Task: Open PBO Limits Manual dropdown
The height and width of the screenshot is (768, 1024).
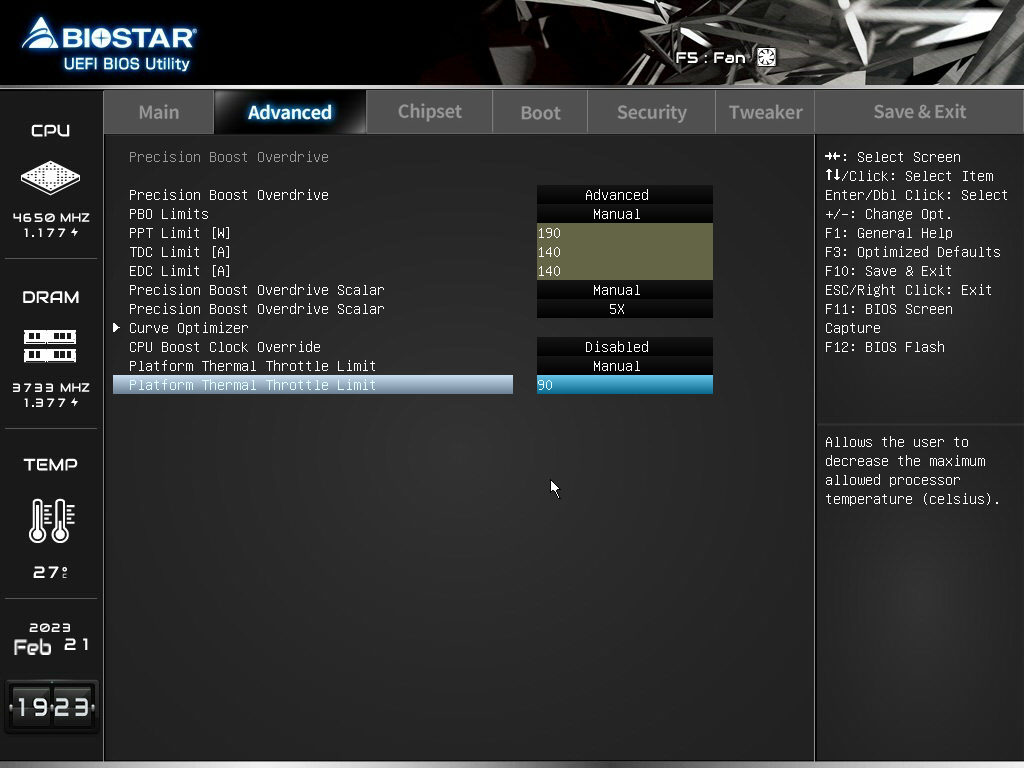Action: click(625, 214)
